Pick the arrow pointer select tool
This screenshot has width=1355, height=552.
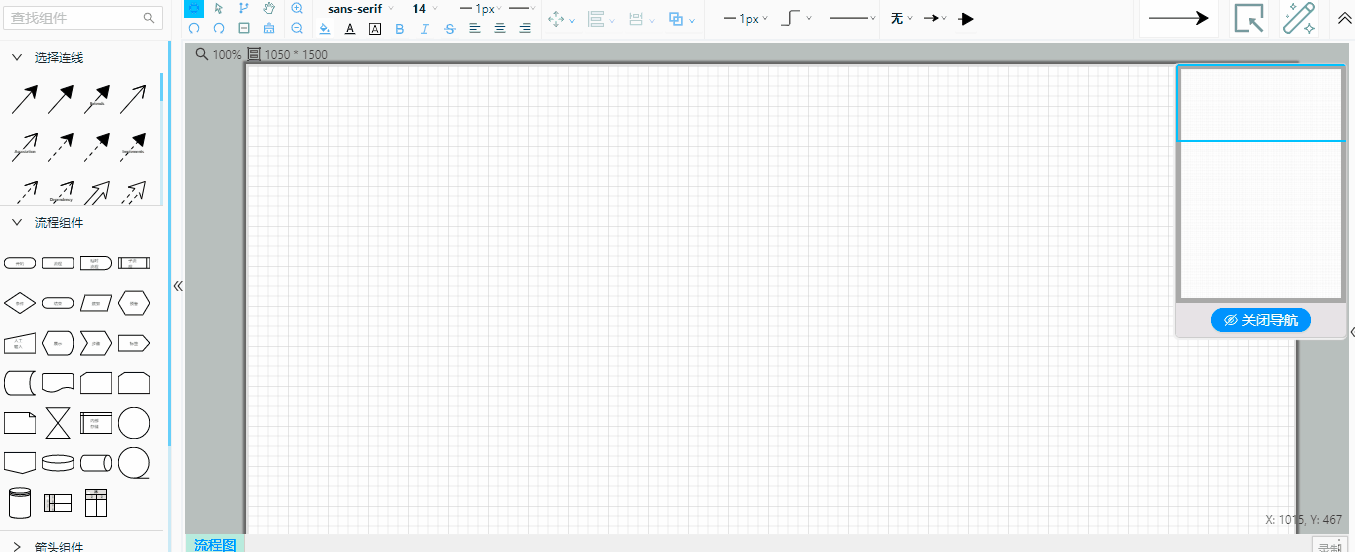(219, 9)
